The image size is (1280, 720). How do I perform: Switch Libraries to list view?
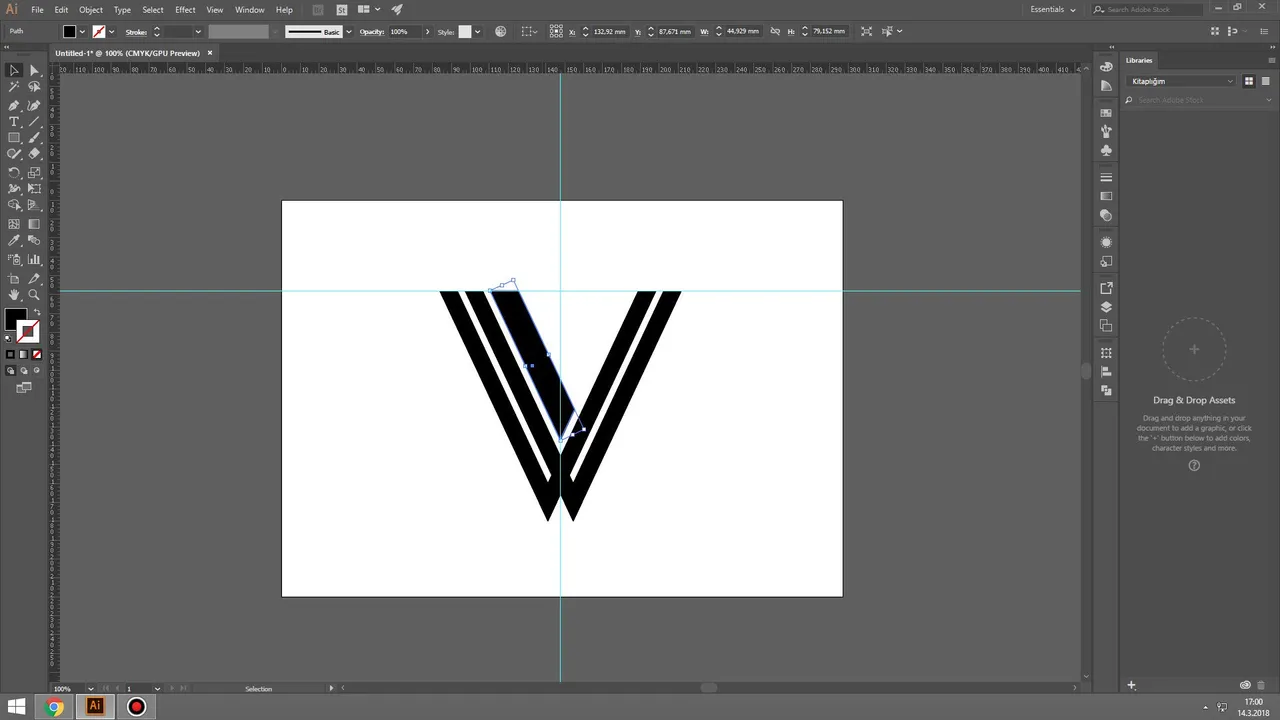coord(1265,81)
